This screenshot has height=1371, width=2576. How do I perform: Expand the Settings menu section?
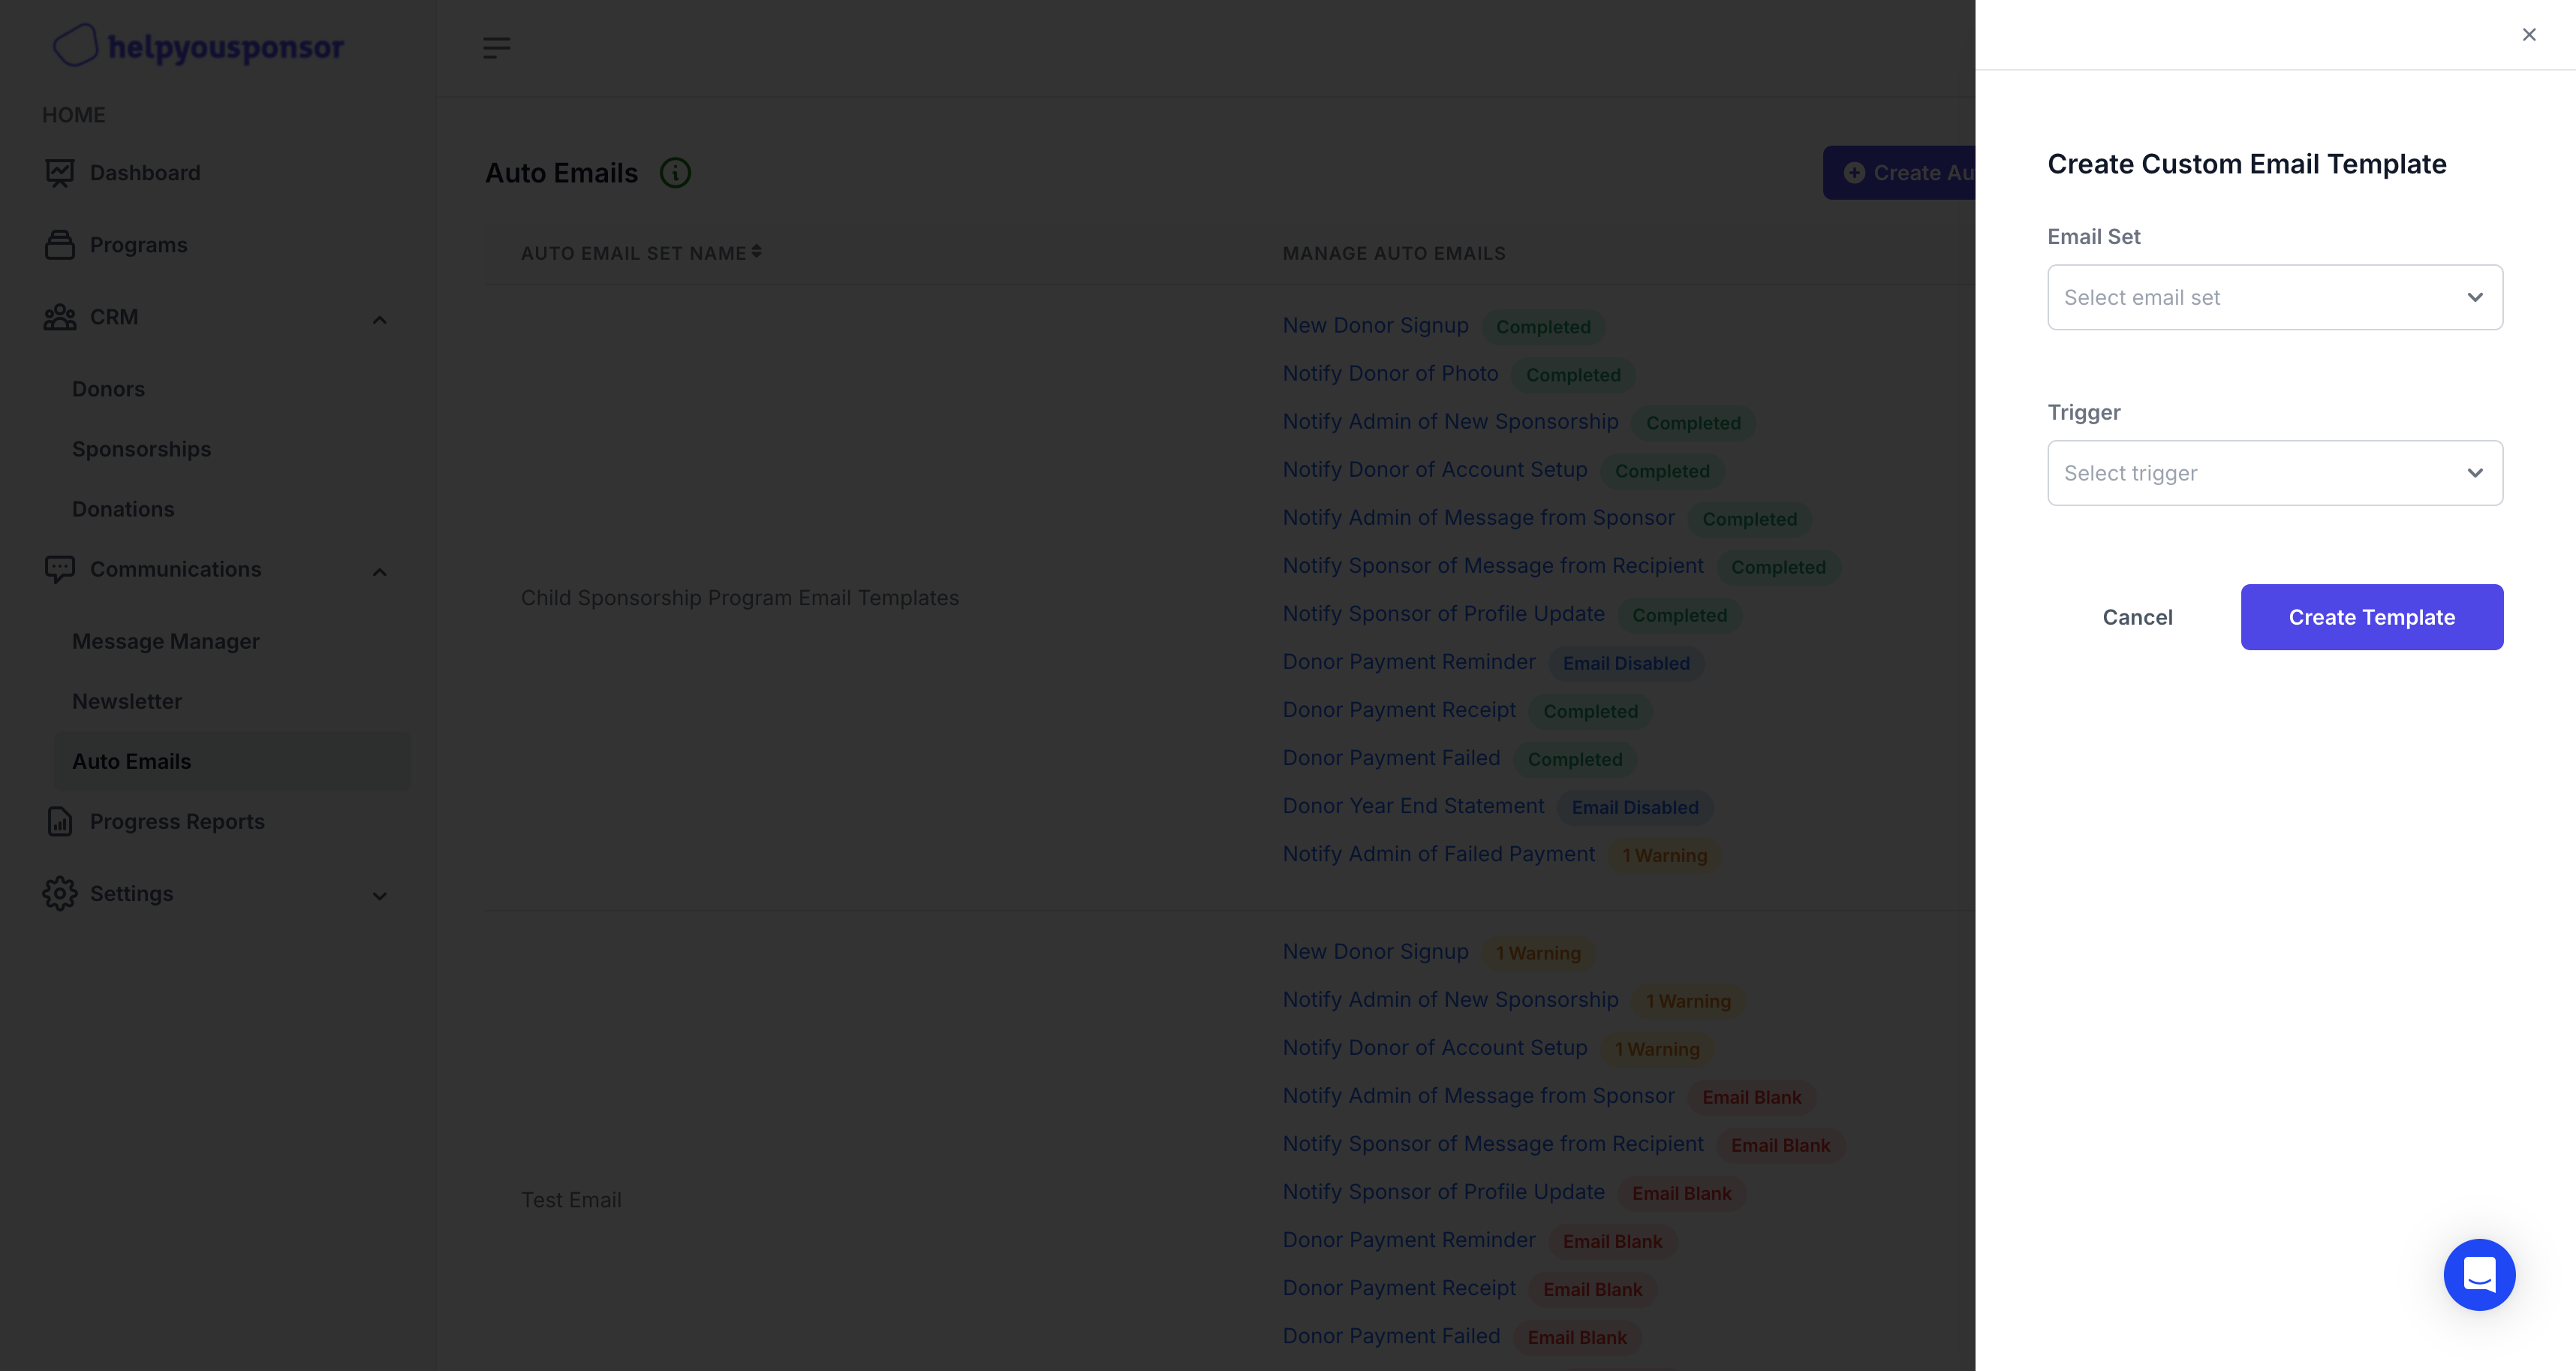[379, 896]
